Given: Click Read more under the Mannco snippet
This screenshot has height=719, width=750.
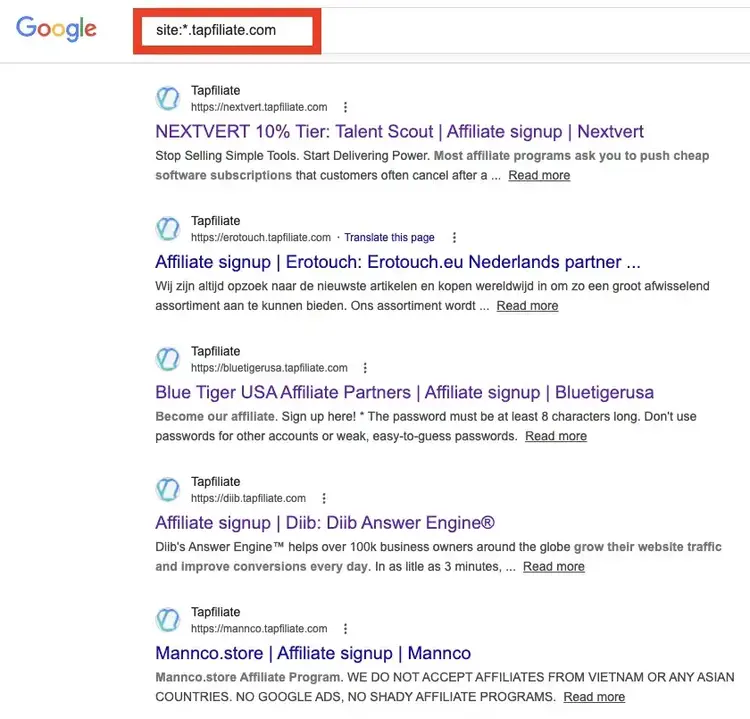Looking at the screenshot, I should click(594, 697).
